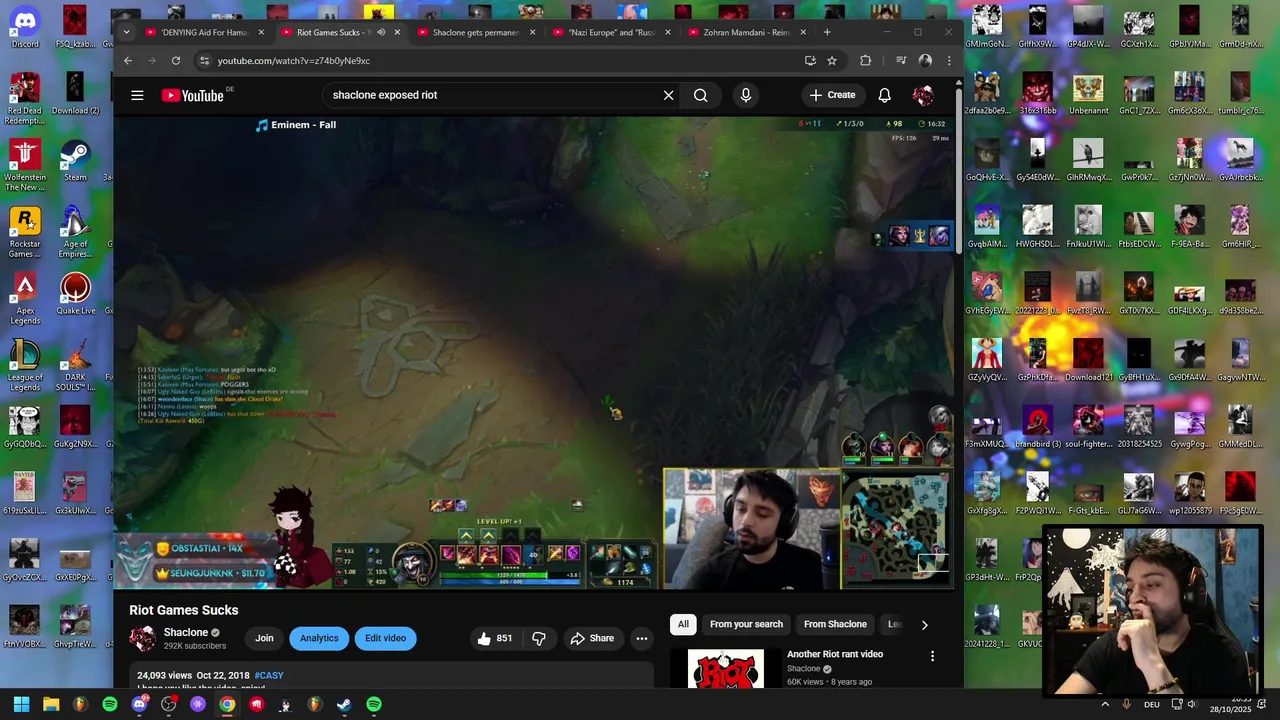Image resolution: width=1280 pixels, height=720 pixels.
Task: Open the Rockstar Games desktop shortcut
Action: tap(25, 233)
